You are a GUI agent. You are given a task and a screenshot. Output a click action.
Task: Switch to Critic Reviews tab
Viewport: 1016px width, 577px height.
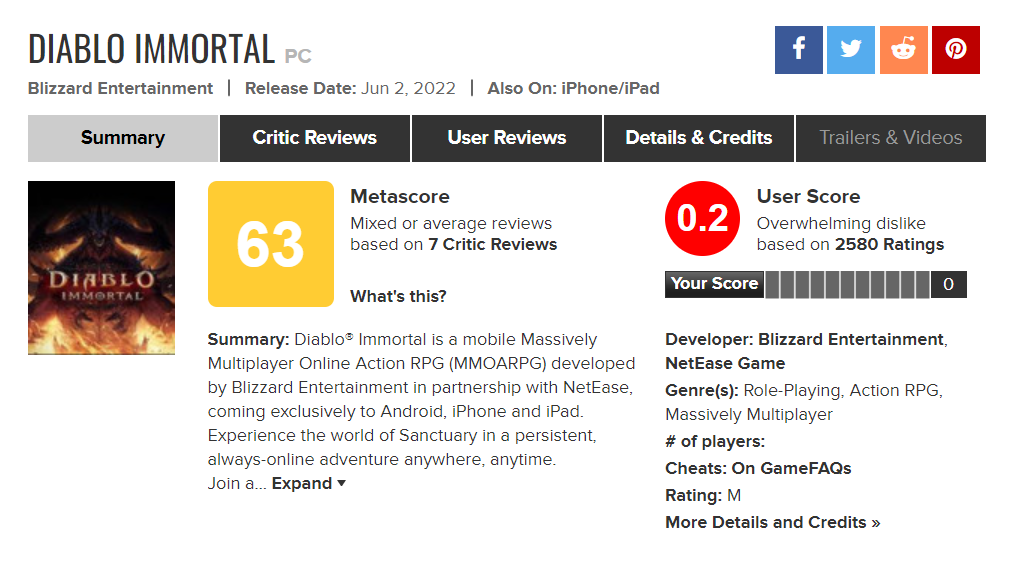point(314,138)
